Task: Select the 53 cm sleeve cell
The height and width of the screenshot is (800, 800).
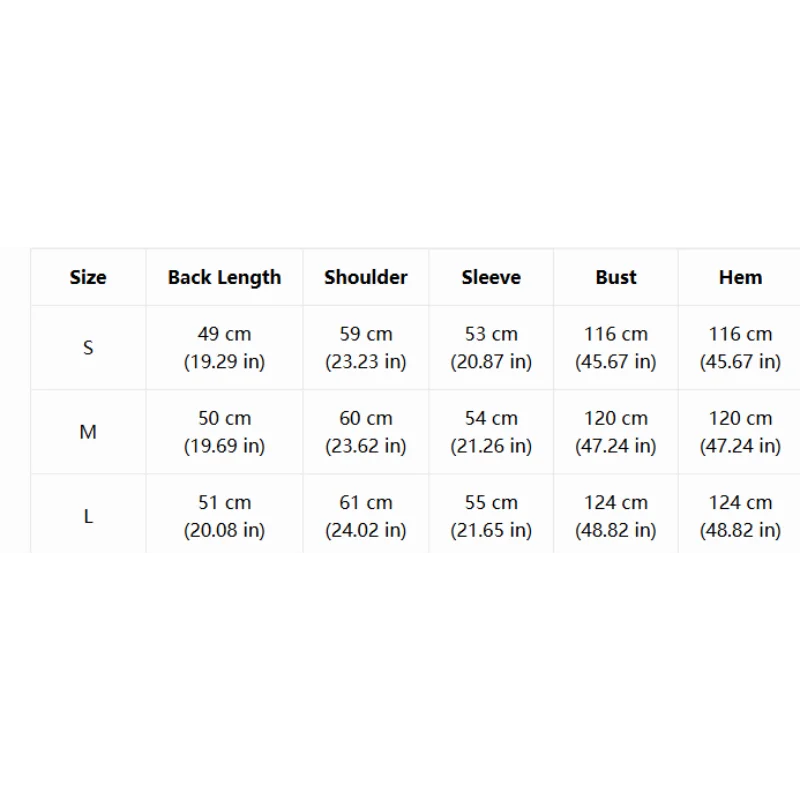Action: [491, 348]
